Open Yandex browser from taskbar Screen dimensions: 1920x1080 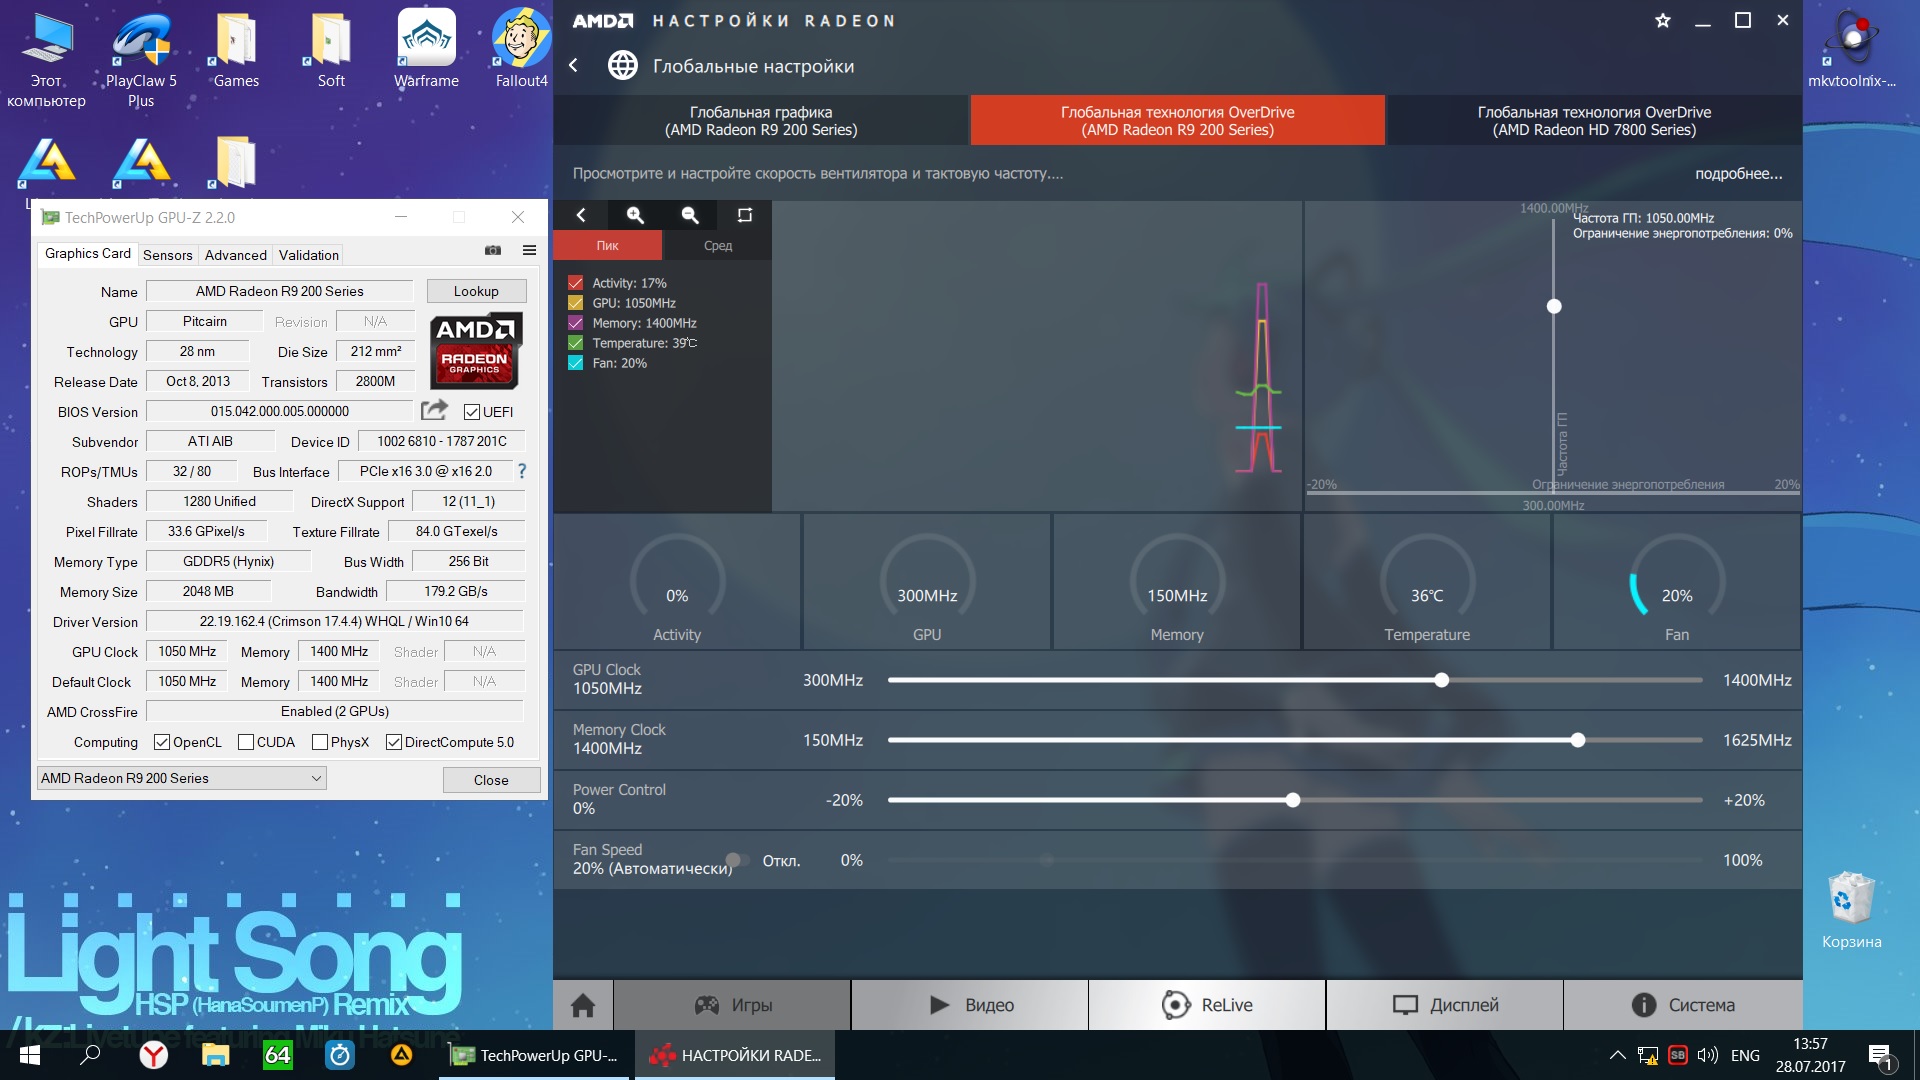coord(153,1055)
